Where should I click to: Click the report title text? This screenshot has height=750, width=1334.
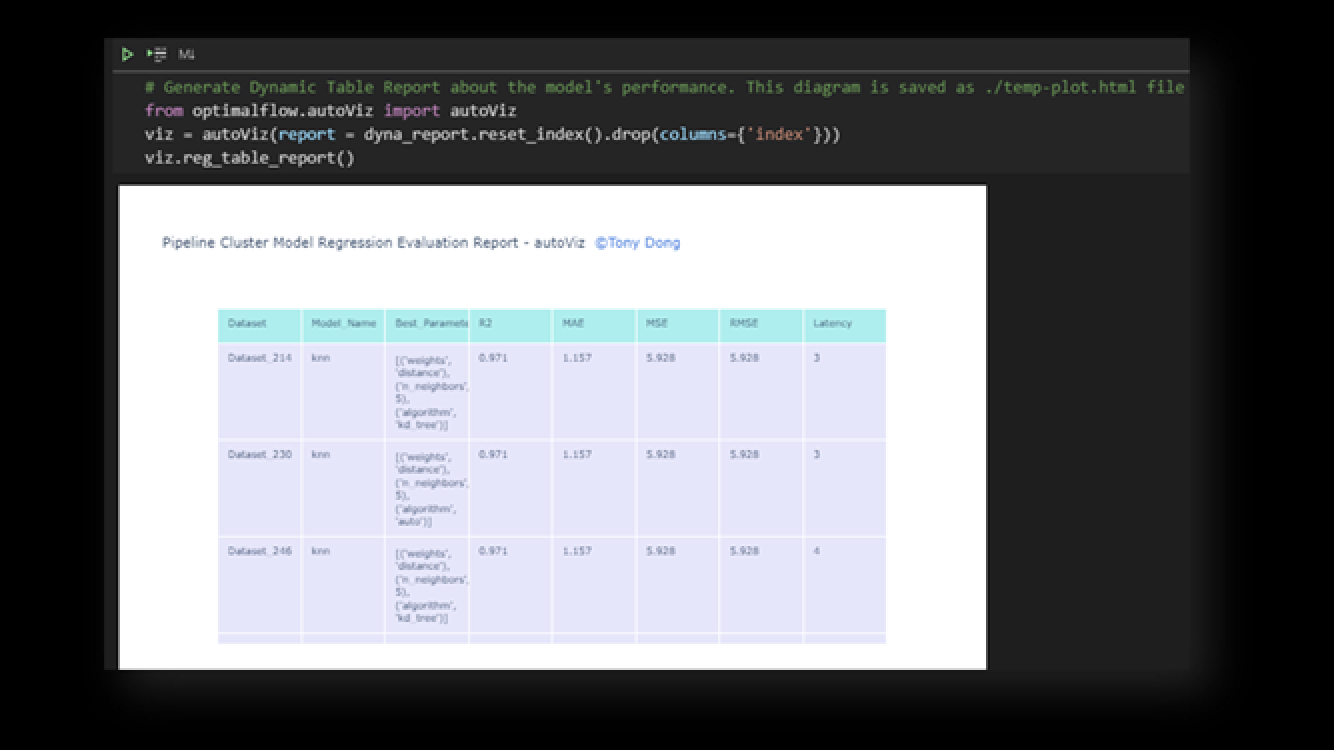[x=373, y=243]
